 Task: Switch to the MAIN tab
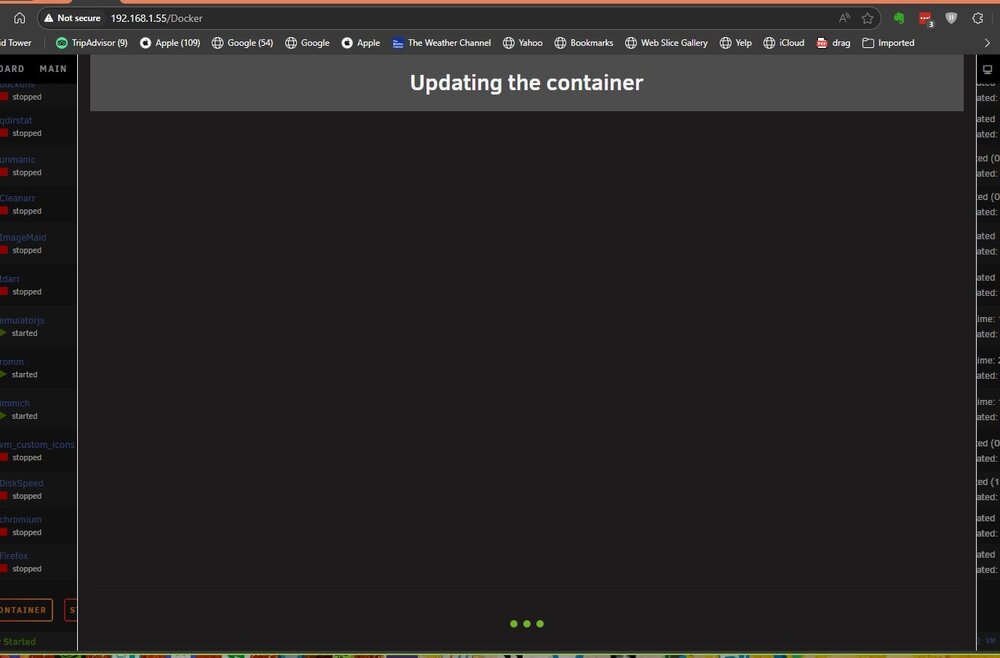53,69
